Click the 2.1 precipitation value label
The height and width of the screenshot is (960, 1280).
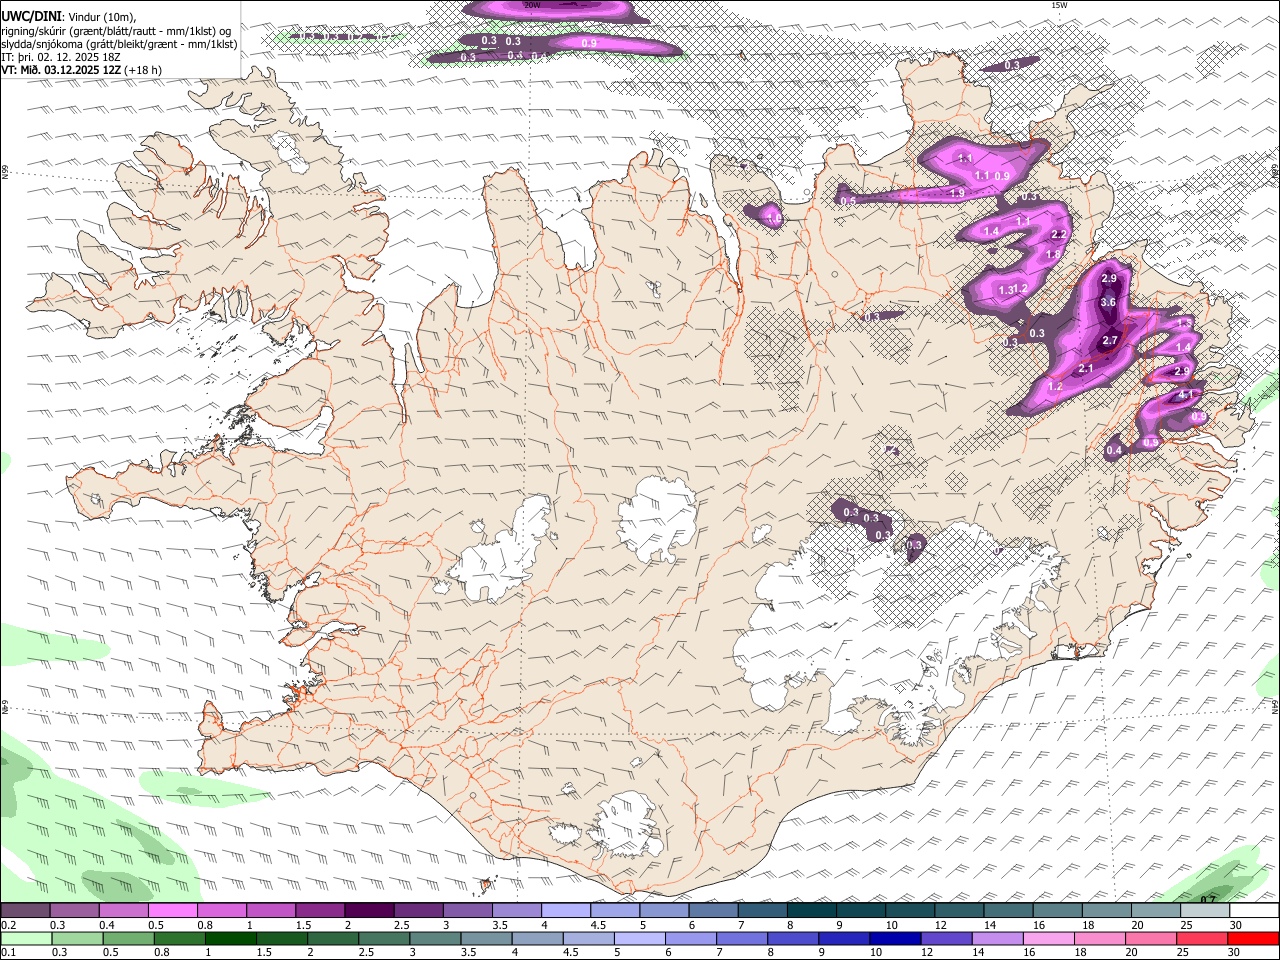[1087, 369]
